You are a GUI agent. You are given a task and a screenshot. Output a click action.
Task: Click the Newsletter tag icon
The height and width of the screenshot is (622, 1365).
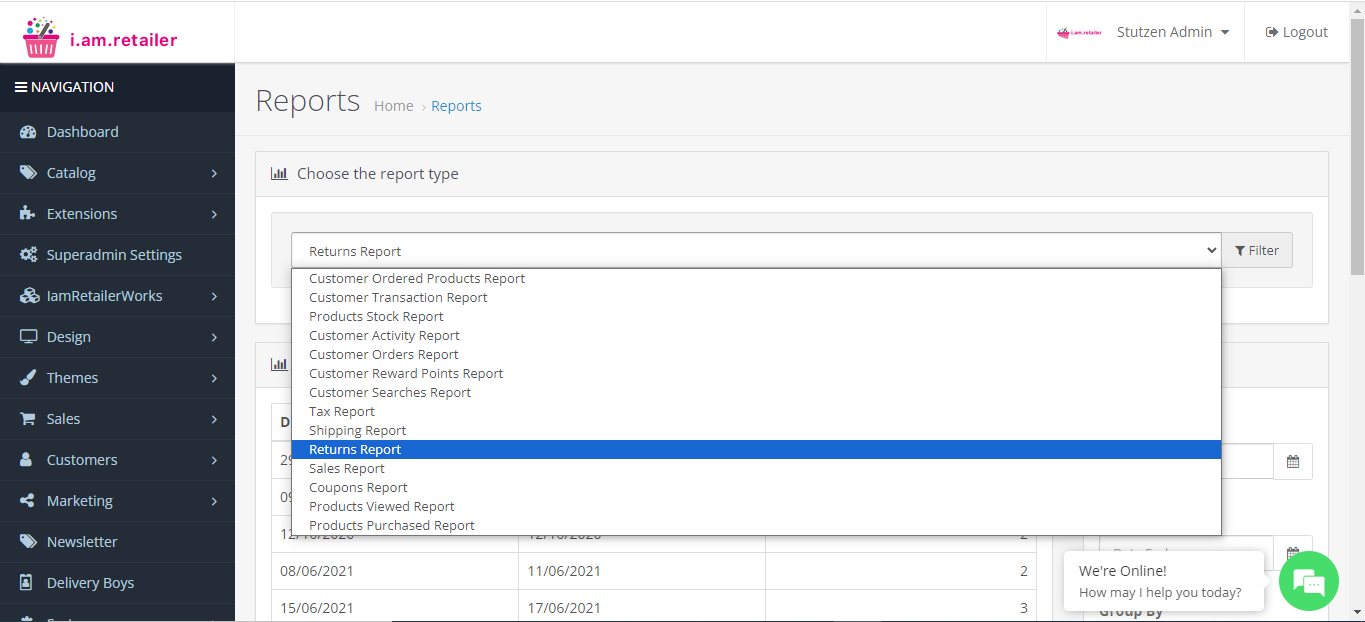coord(28,542)
